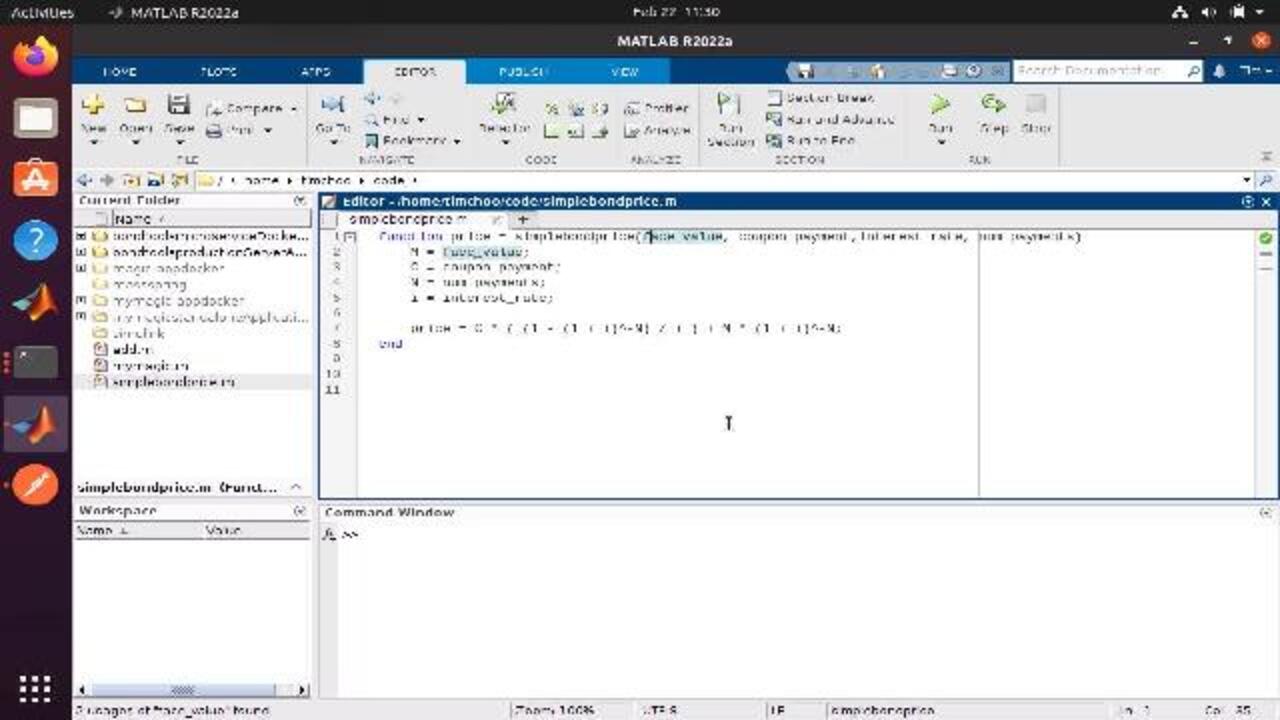Open Firefox from the Ubuntu dock

coord(35,56)
